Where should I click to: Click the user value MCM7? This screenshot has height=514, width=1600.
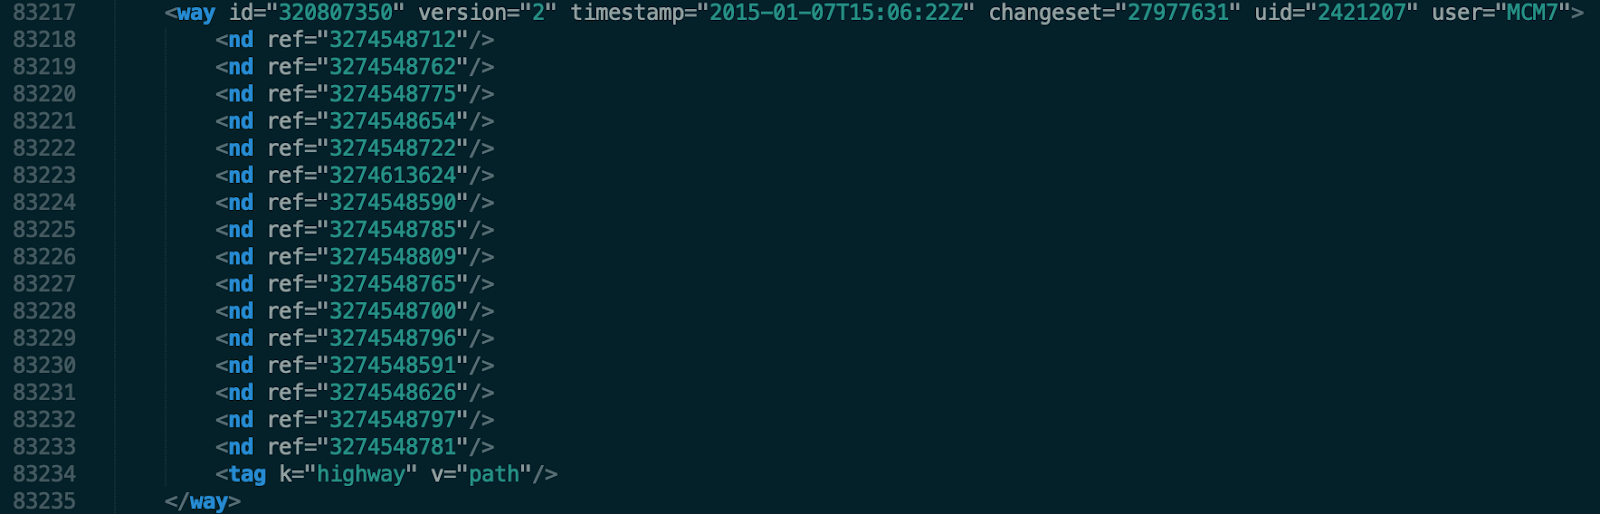(1532, 13)
